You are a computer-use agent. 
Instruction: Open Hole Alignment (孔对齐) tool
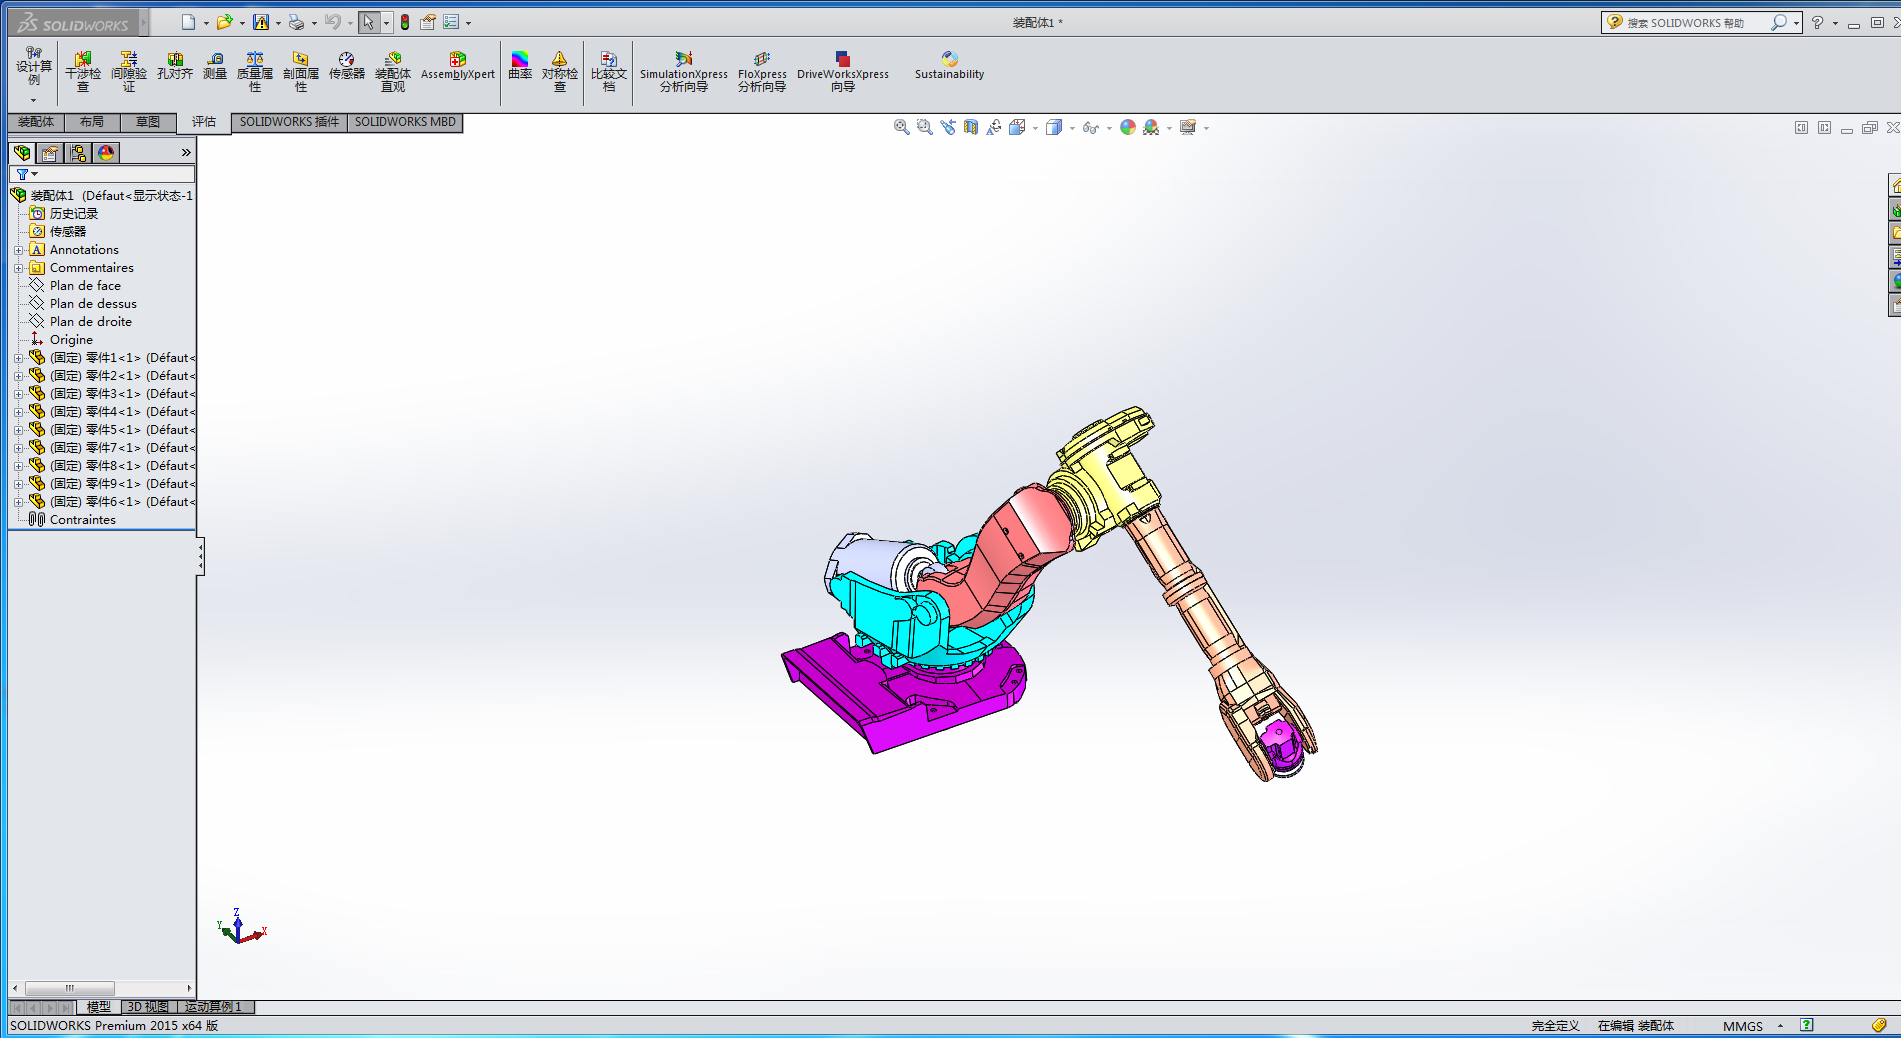click(x=174, y=66)
